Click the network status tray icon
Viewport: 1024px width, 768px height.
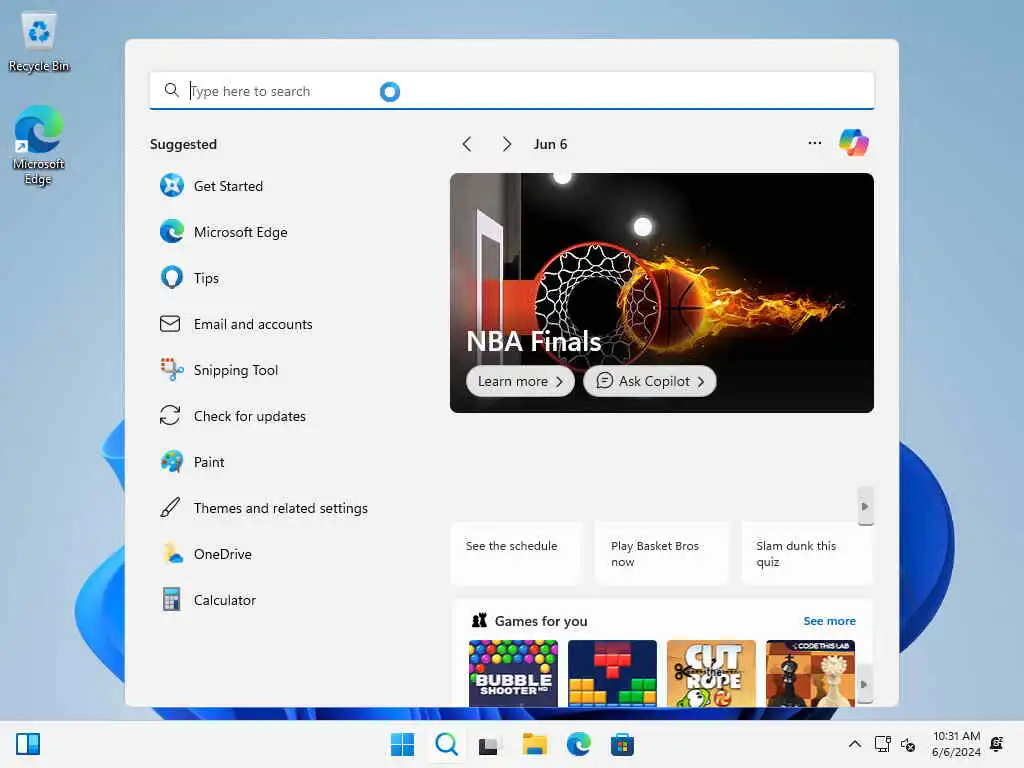(x=882, y=744)
